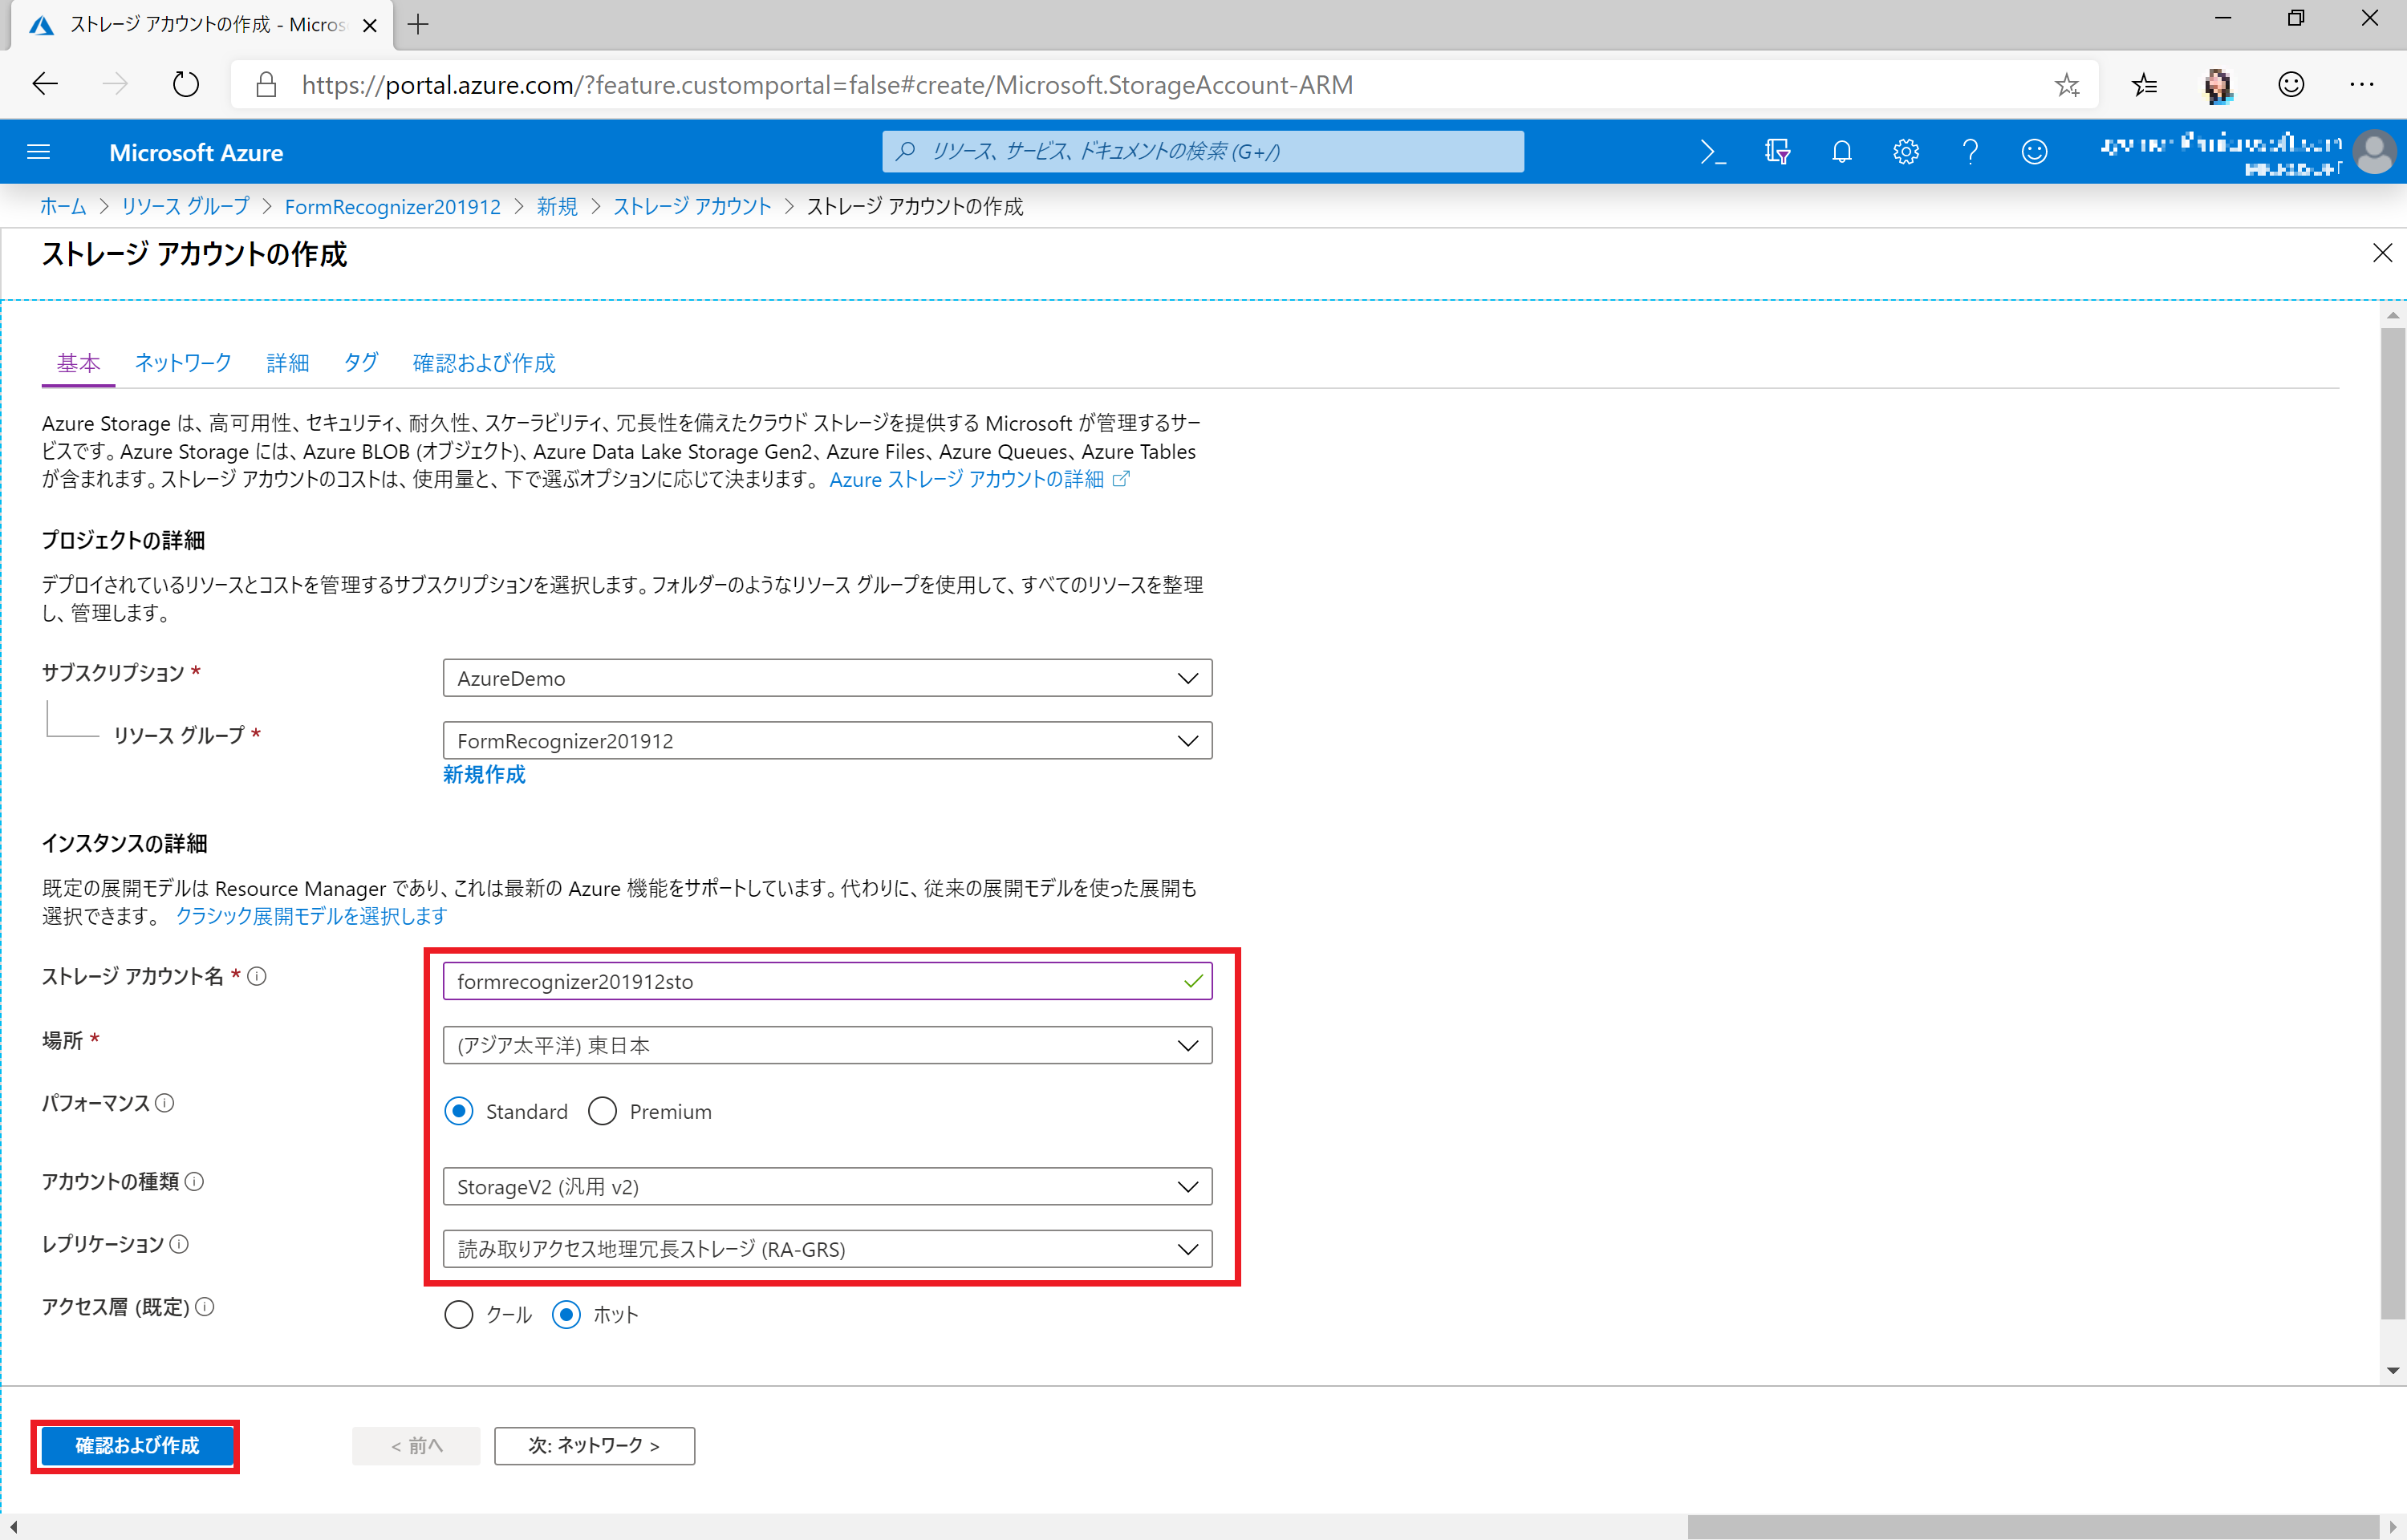Switch to the ネットワーク tab
This screenshot has height=1540, width=2407.
pos(183,363)
